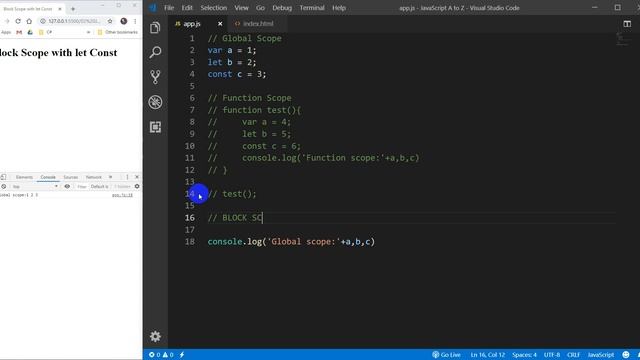Open the Gmail bookmark
Viewport: 640px width, 360px height.
(19, 32)
